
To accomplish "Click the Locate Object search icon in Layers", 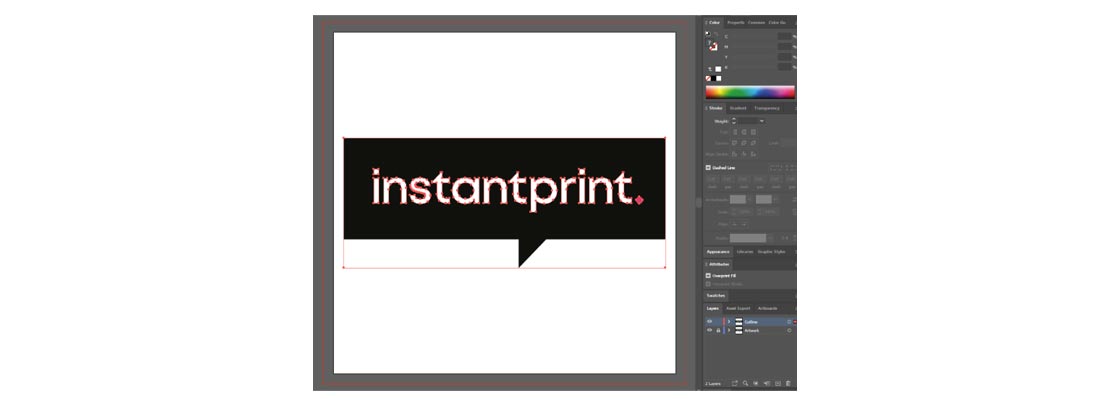I will pyautogui.click(x=745, y=383).
